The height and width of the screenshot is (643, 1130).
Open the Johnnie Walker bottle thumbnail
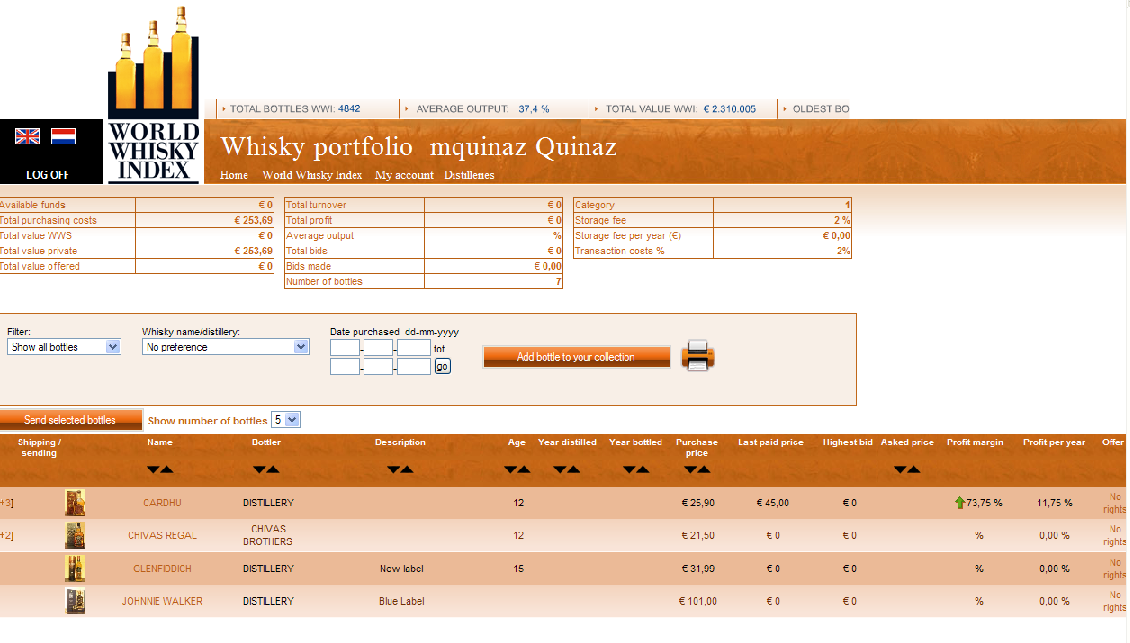tap(75, 600)
